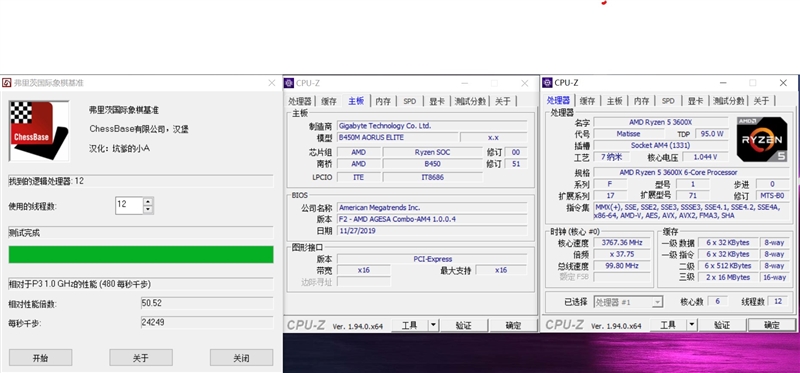800x373 pixels.
Task: Click B450M AORUS ELITE model field
Action: [x=397, y=137]
